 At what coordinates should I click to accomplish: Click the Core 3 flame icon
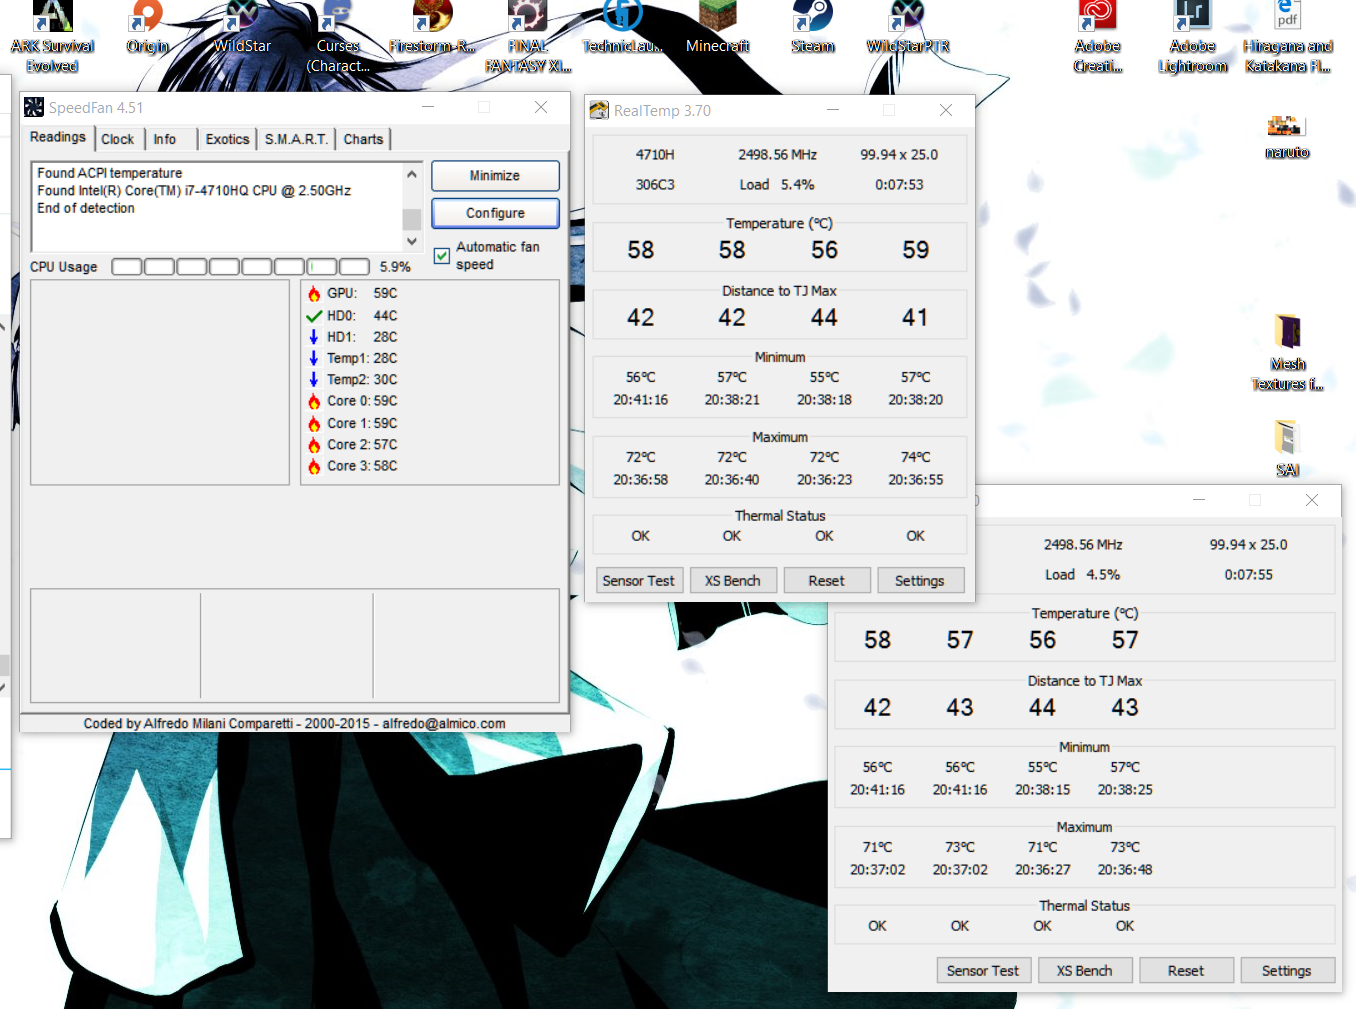point(314,466)
